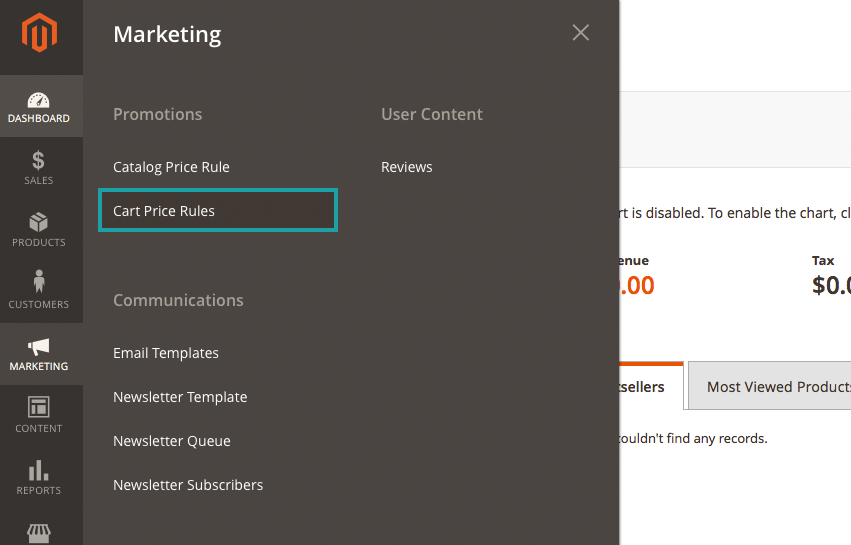Click the Magento logo icon
The image size is (851, 545).
coord(40,34)
